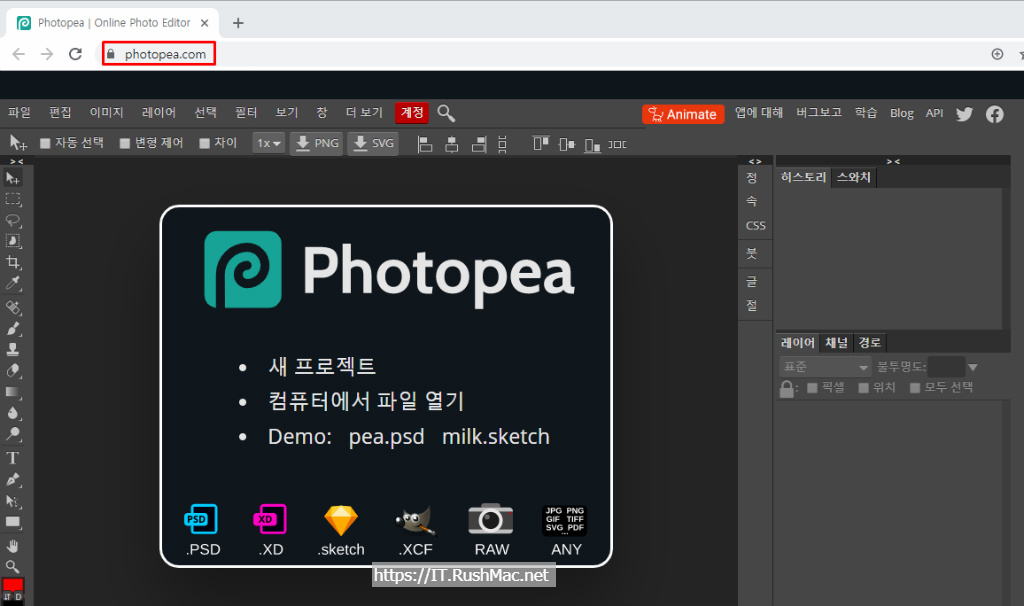Select the Rectangle shape tool
Screen dimensions: 1024x606
(x=13, y=522)
